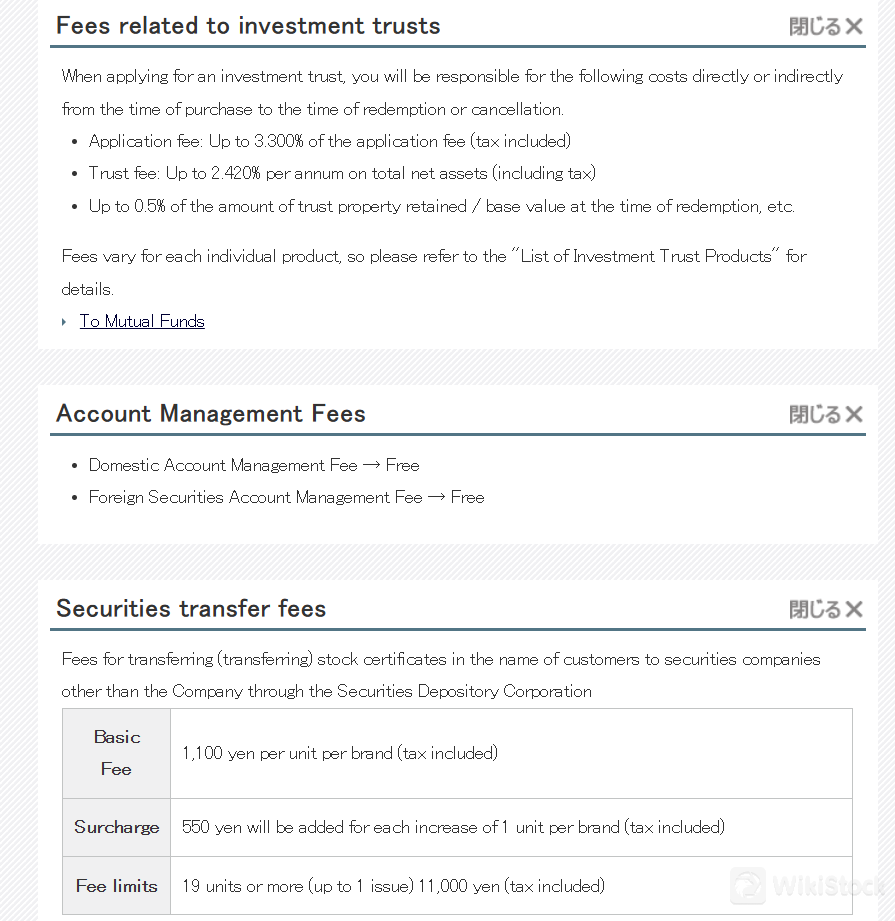Viewport: 895px width, 921px height.
Task: Click the bullet beside Domestic Account Management Fee
Action: [x=75, y=465]
